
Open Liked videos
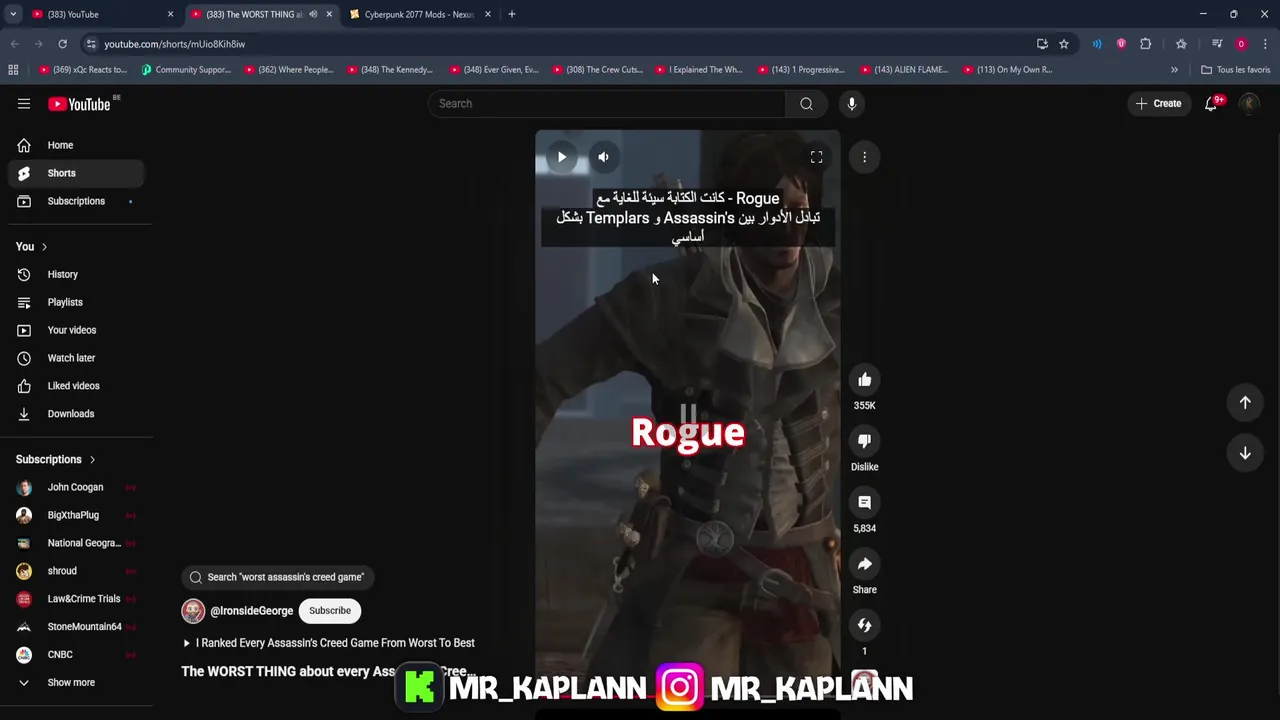tap(76, 386)
